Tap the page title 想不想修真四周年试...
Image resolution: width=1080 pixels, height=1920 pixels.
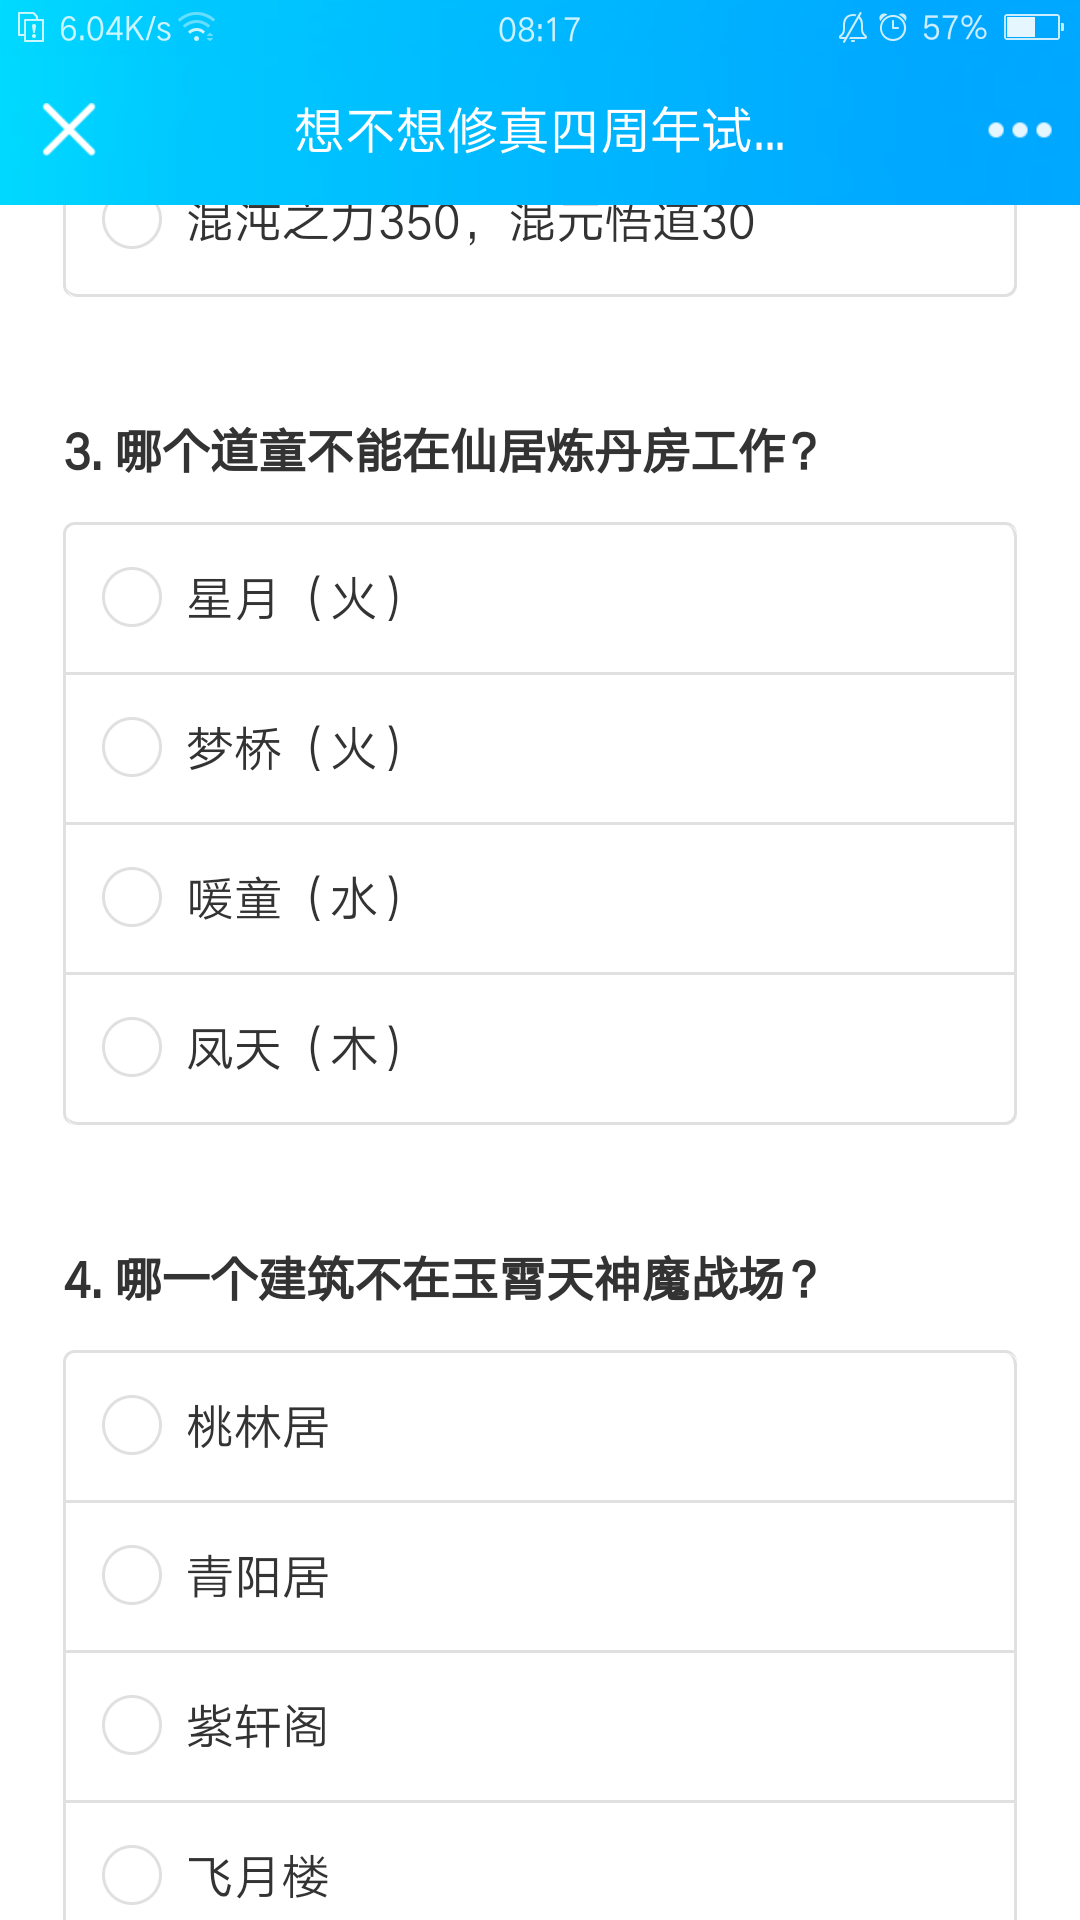click(x=540, y=131)
